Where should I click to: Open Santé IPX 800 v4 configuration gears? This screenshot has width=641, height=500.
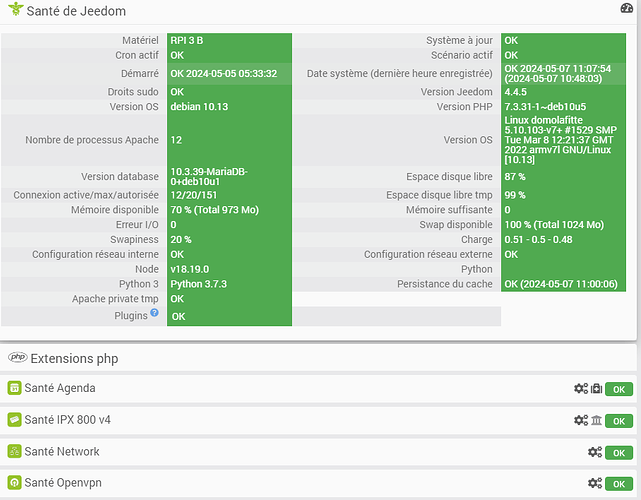coord(580,421)
